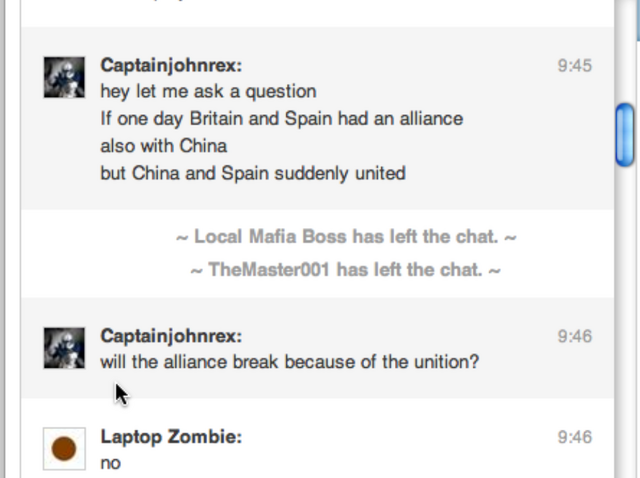640x478 pixels.
Task: Click Captainjohnrex's avatar on the 9:45 message
Action: (64, 78)
